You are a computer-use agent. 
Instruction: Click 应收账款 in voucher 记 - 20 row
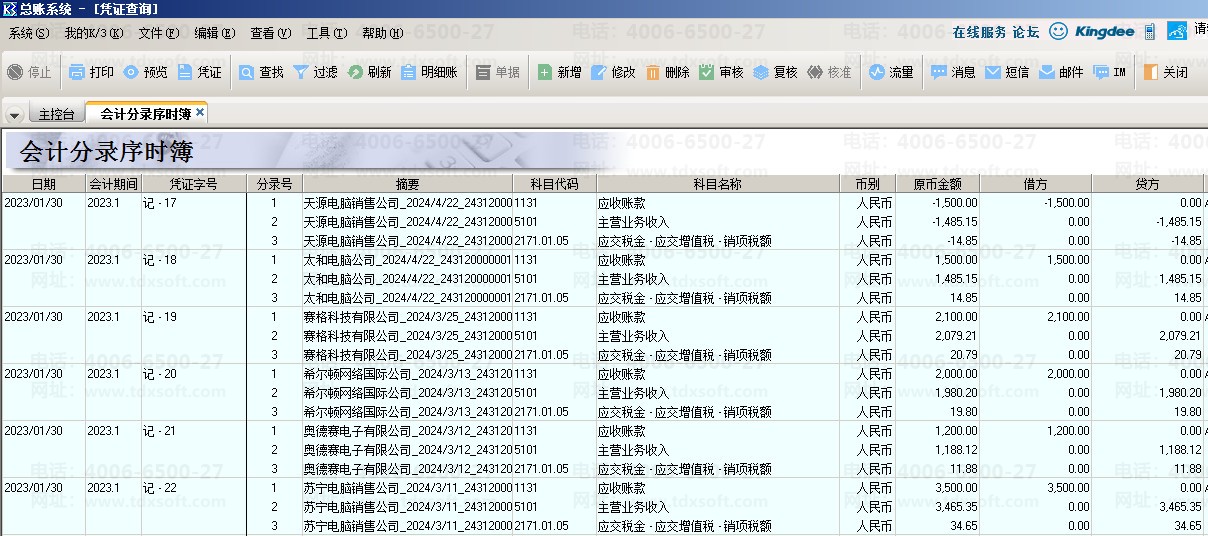tap(622, 374)
